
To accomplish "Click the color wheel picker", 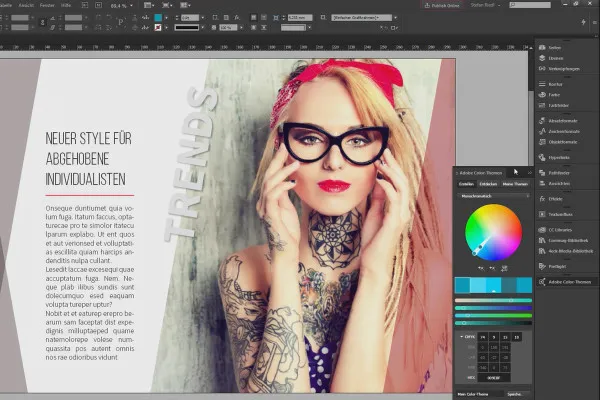I will click(x=494, y=232).
